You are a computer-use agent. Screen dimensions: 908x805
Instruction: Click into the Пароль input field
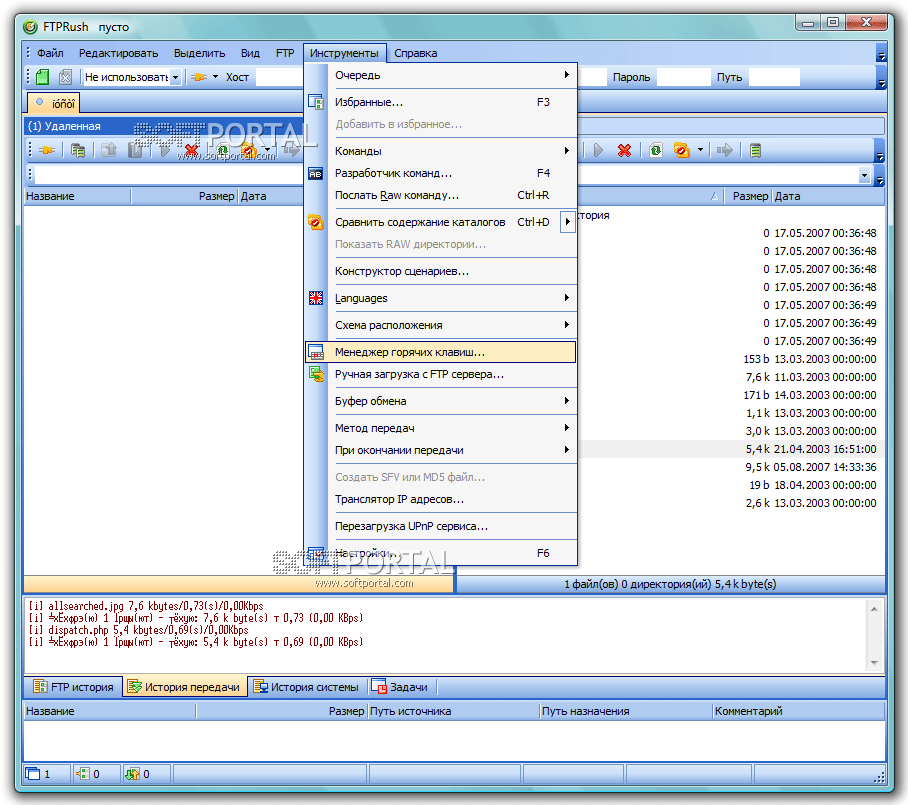[683, 77]
